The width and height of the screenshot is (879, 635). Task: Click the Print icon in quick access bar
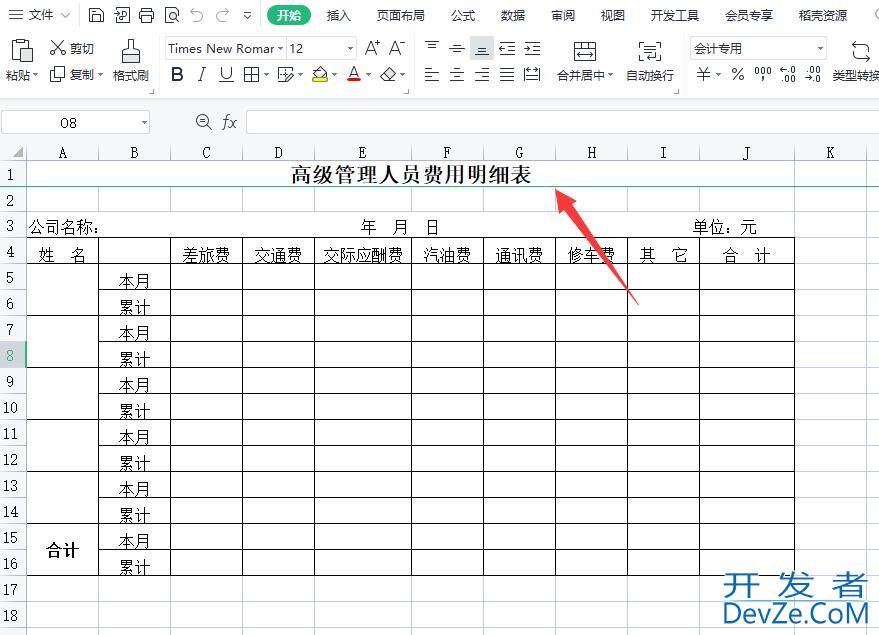[x=146, y=15]
